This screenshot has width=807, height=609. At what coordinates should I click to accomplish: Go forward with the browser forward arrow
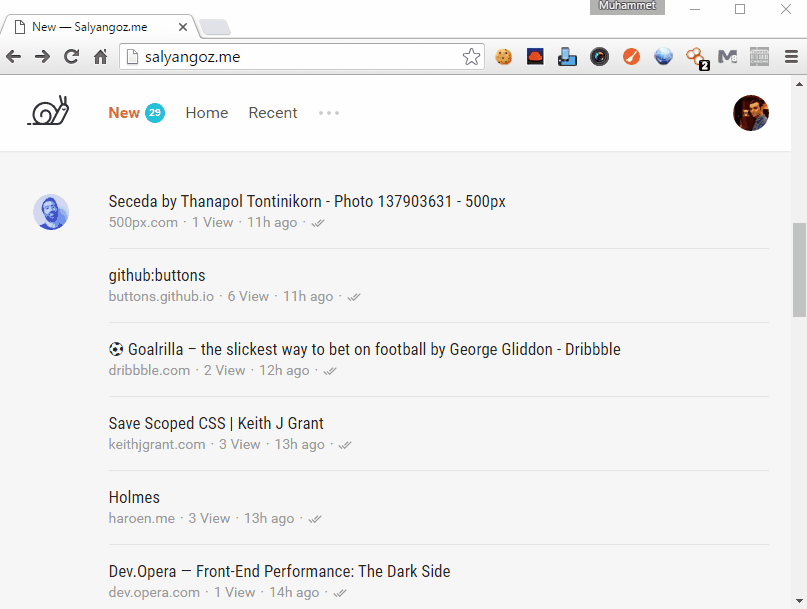(43, 57)
